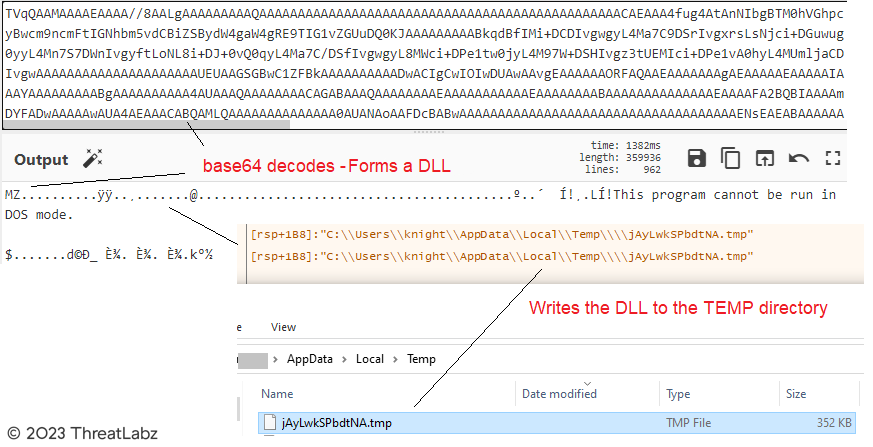Expand chevron between AppData and Local
Screen dimensions: 873x447
point(346,359)
